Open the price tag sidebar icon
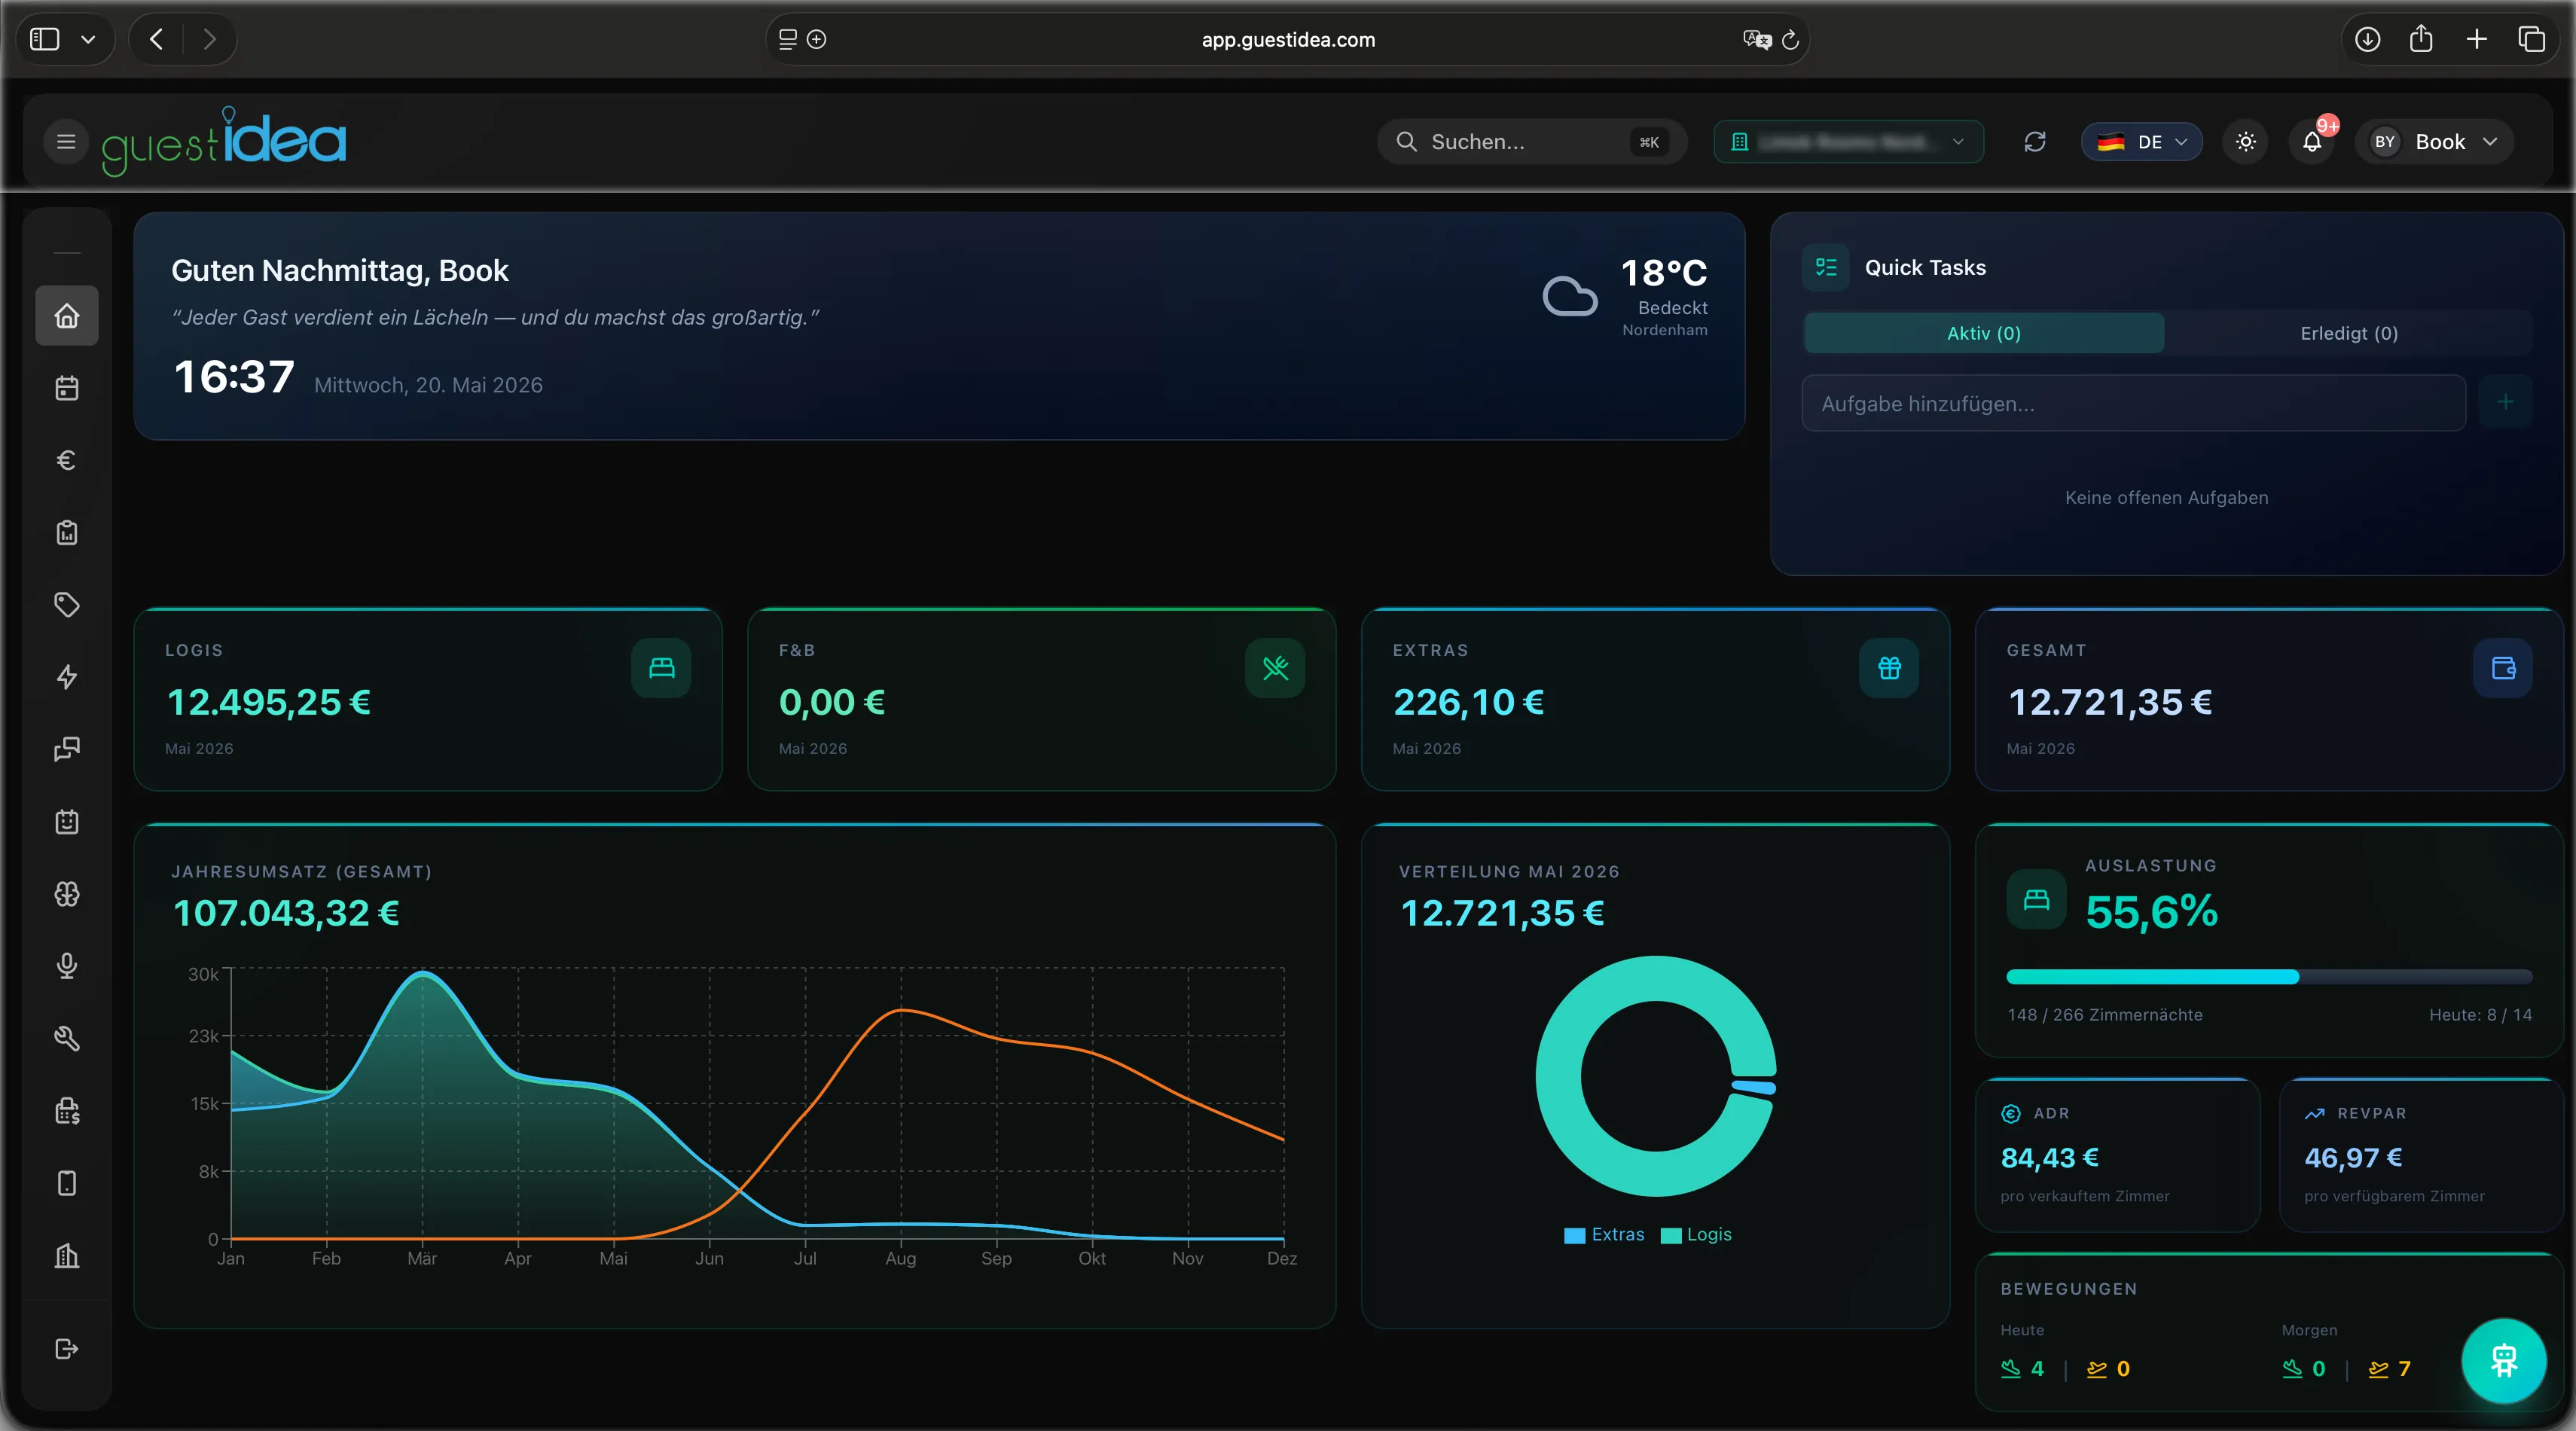This screenshot has width=2576, height=1431. click(x=67, y=605)
